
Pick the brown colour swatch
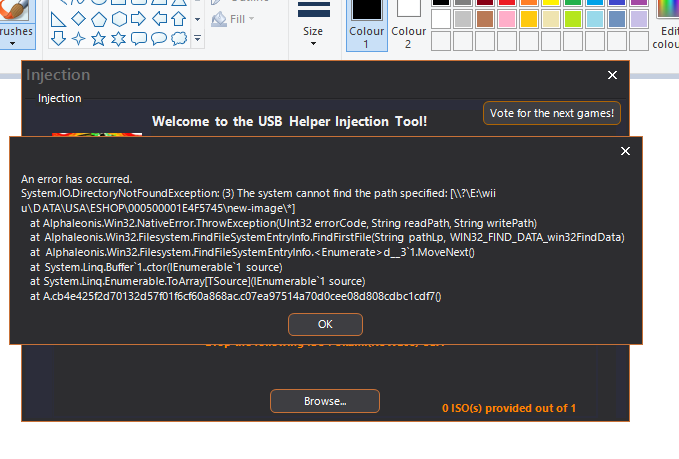click(x=485, y=19)
